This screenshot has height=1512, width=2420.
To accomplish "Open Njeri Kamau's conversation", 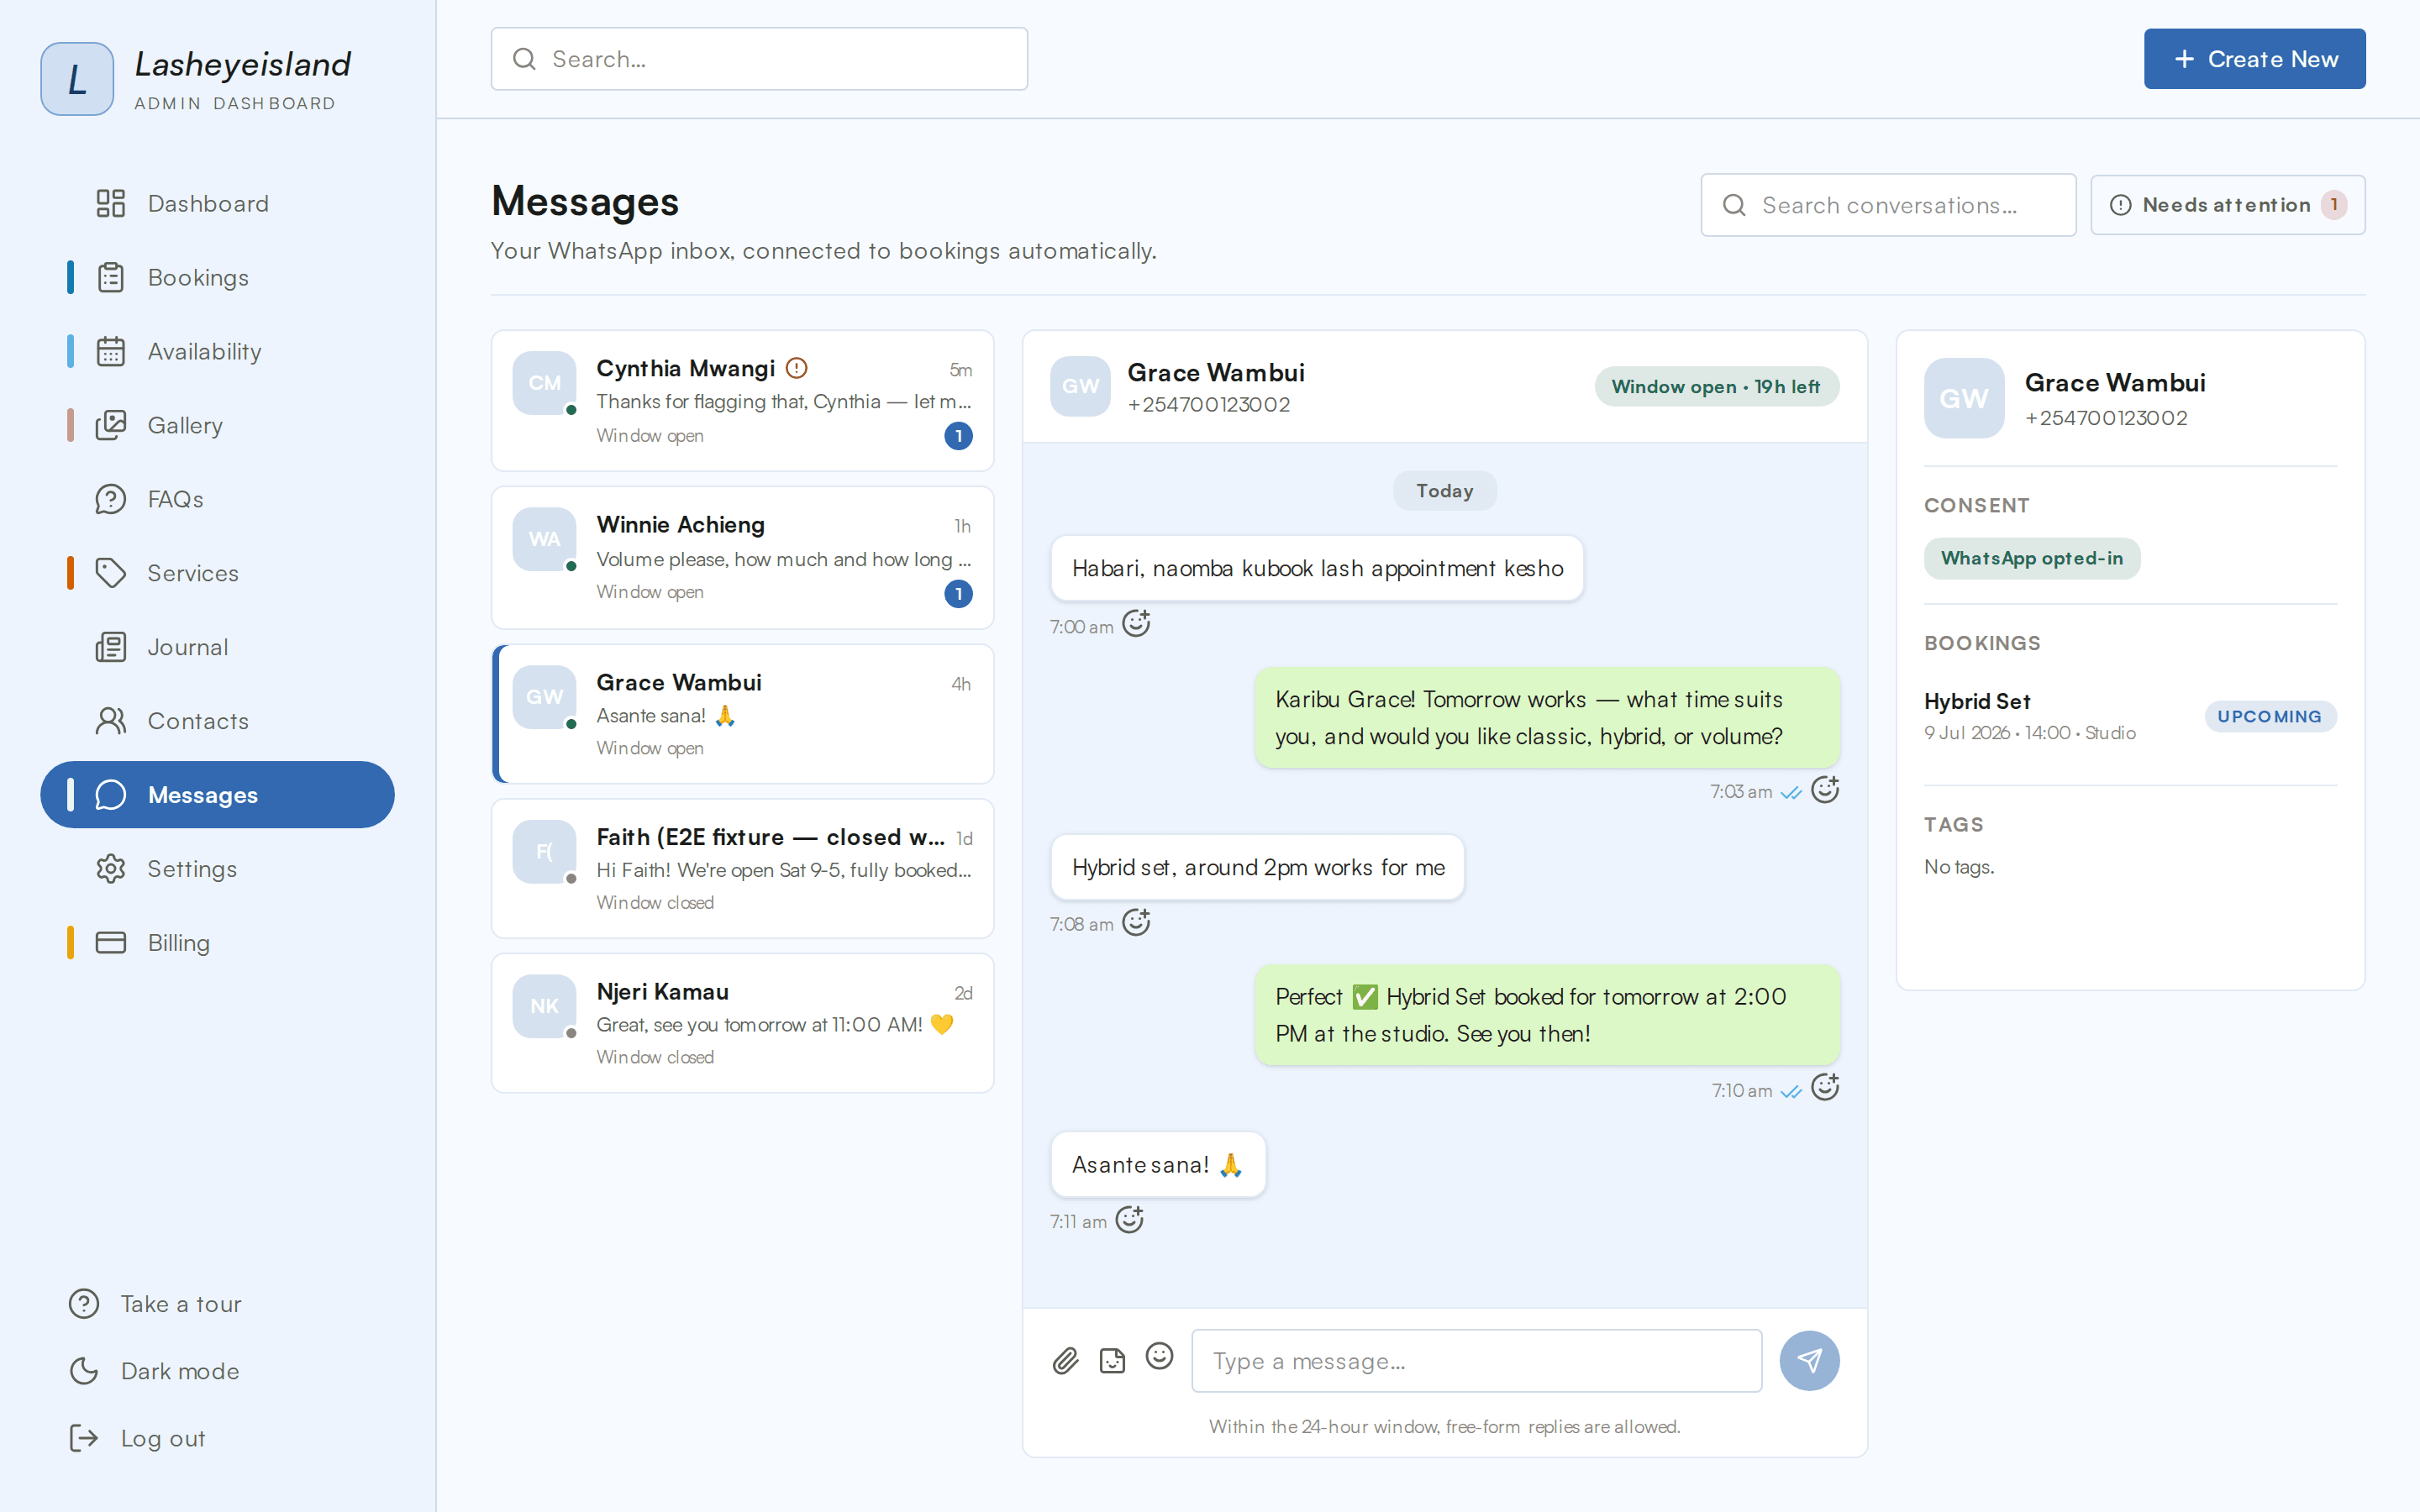I will coord(742,1023).
